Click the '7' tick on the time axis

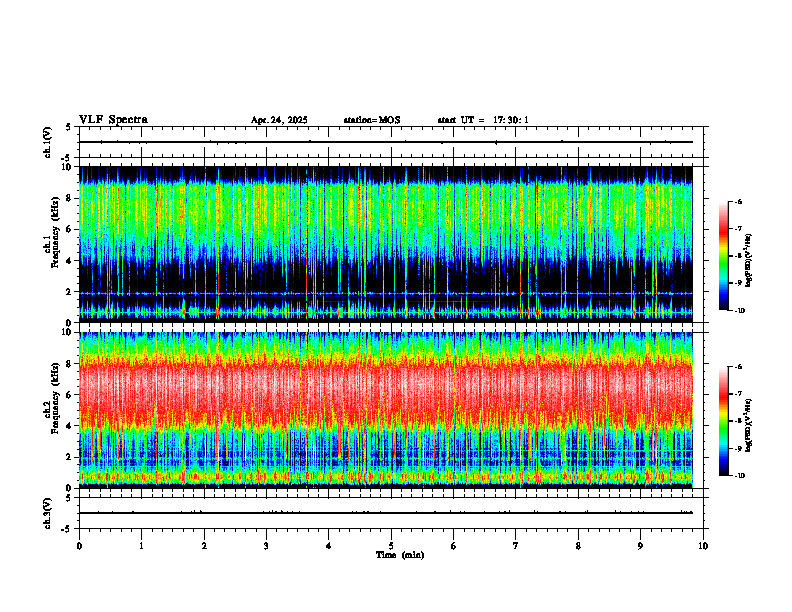tap(516, 546)
